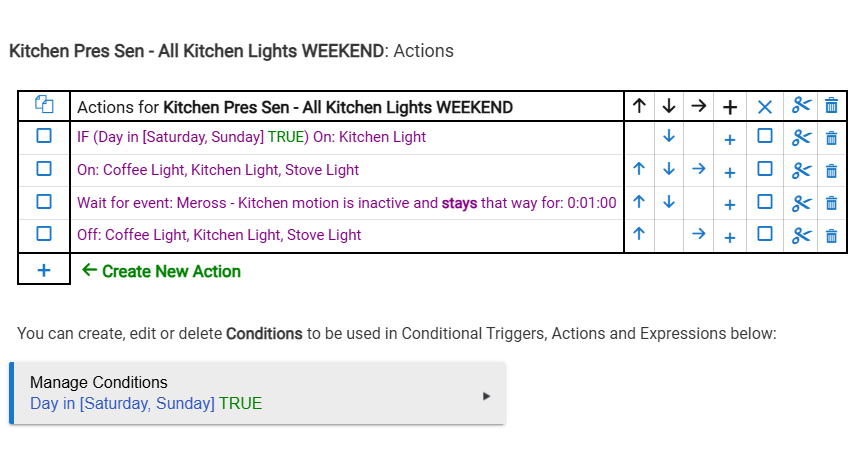Check the right-side checkbox on the On: Coffee Light row
The image size is (856, 451).
tap(765, 170)
